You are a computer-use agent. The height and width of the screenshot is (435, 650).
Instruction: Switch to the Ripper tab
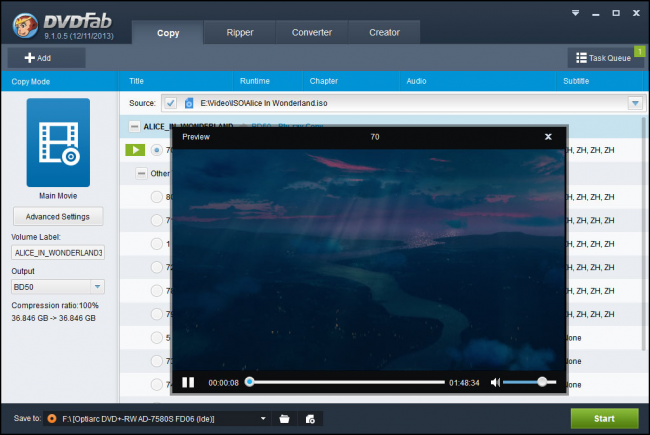[x=240, y=32]
